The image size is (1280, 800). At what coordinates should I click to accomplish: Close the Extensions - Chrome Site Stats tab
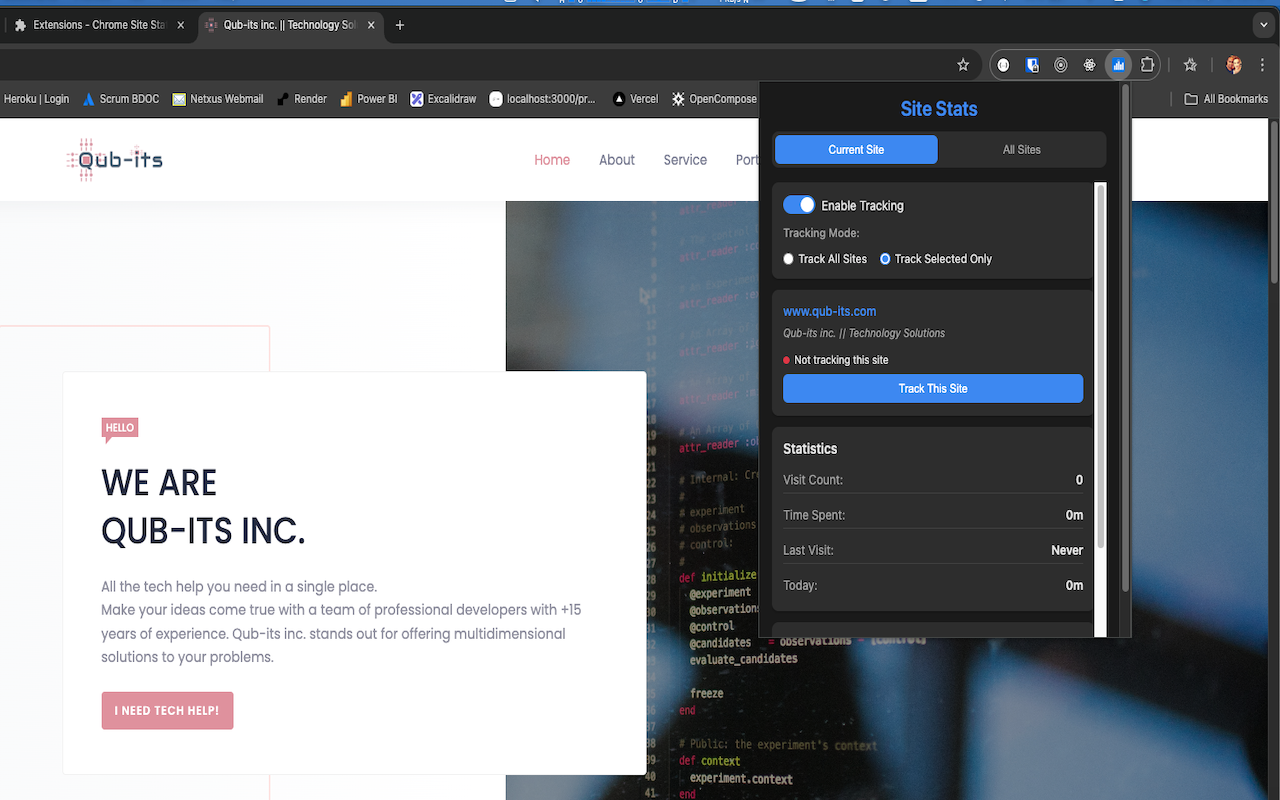pyautogui.click(x=180, y=25)
